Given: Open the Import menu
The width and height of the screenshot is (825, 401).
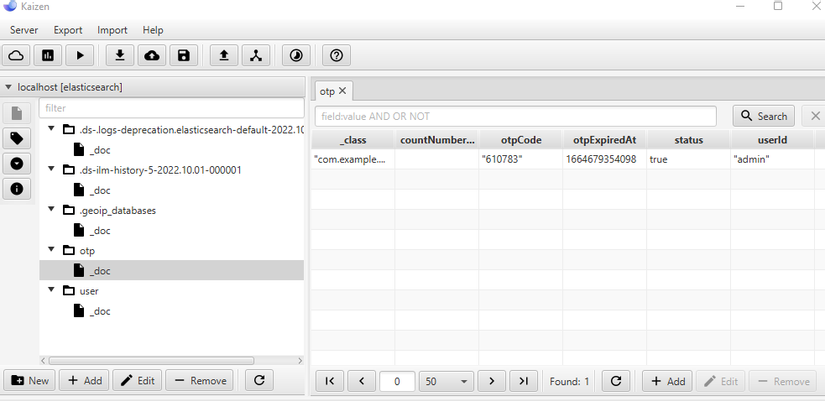Looking at the screenshot, I should tap(112, 30).
